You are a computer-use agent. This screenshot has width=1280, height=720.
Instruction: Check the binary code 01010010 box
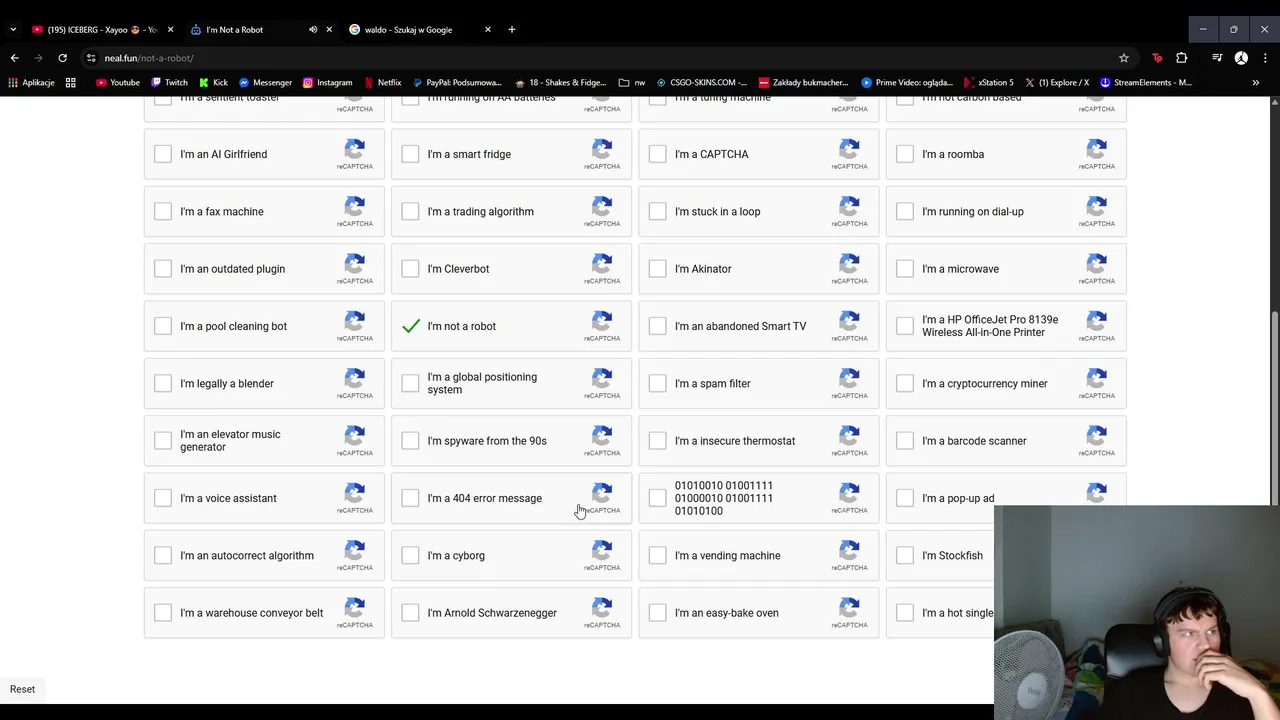tap(657, 498)
